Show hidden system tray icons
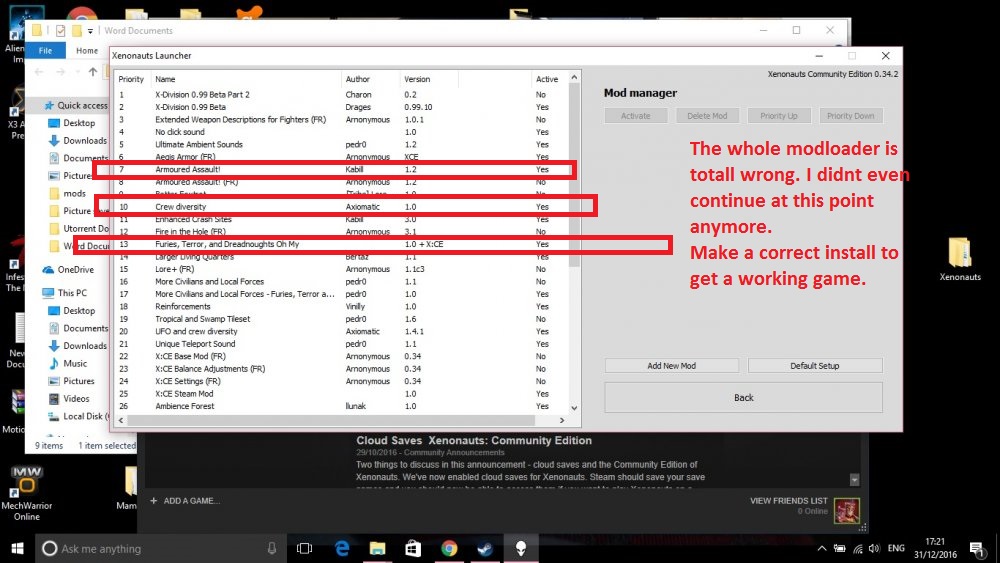 pos(821,548)
